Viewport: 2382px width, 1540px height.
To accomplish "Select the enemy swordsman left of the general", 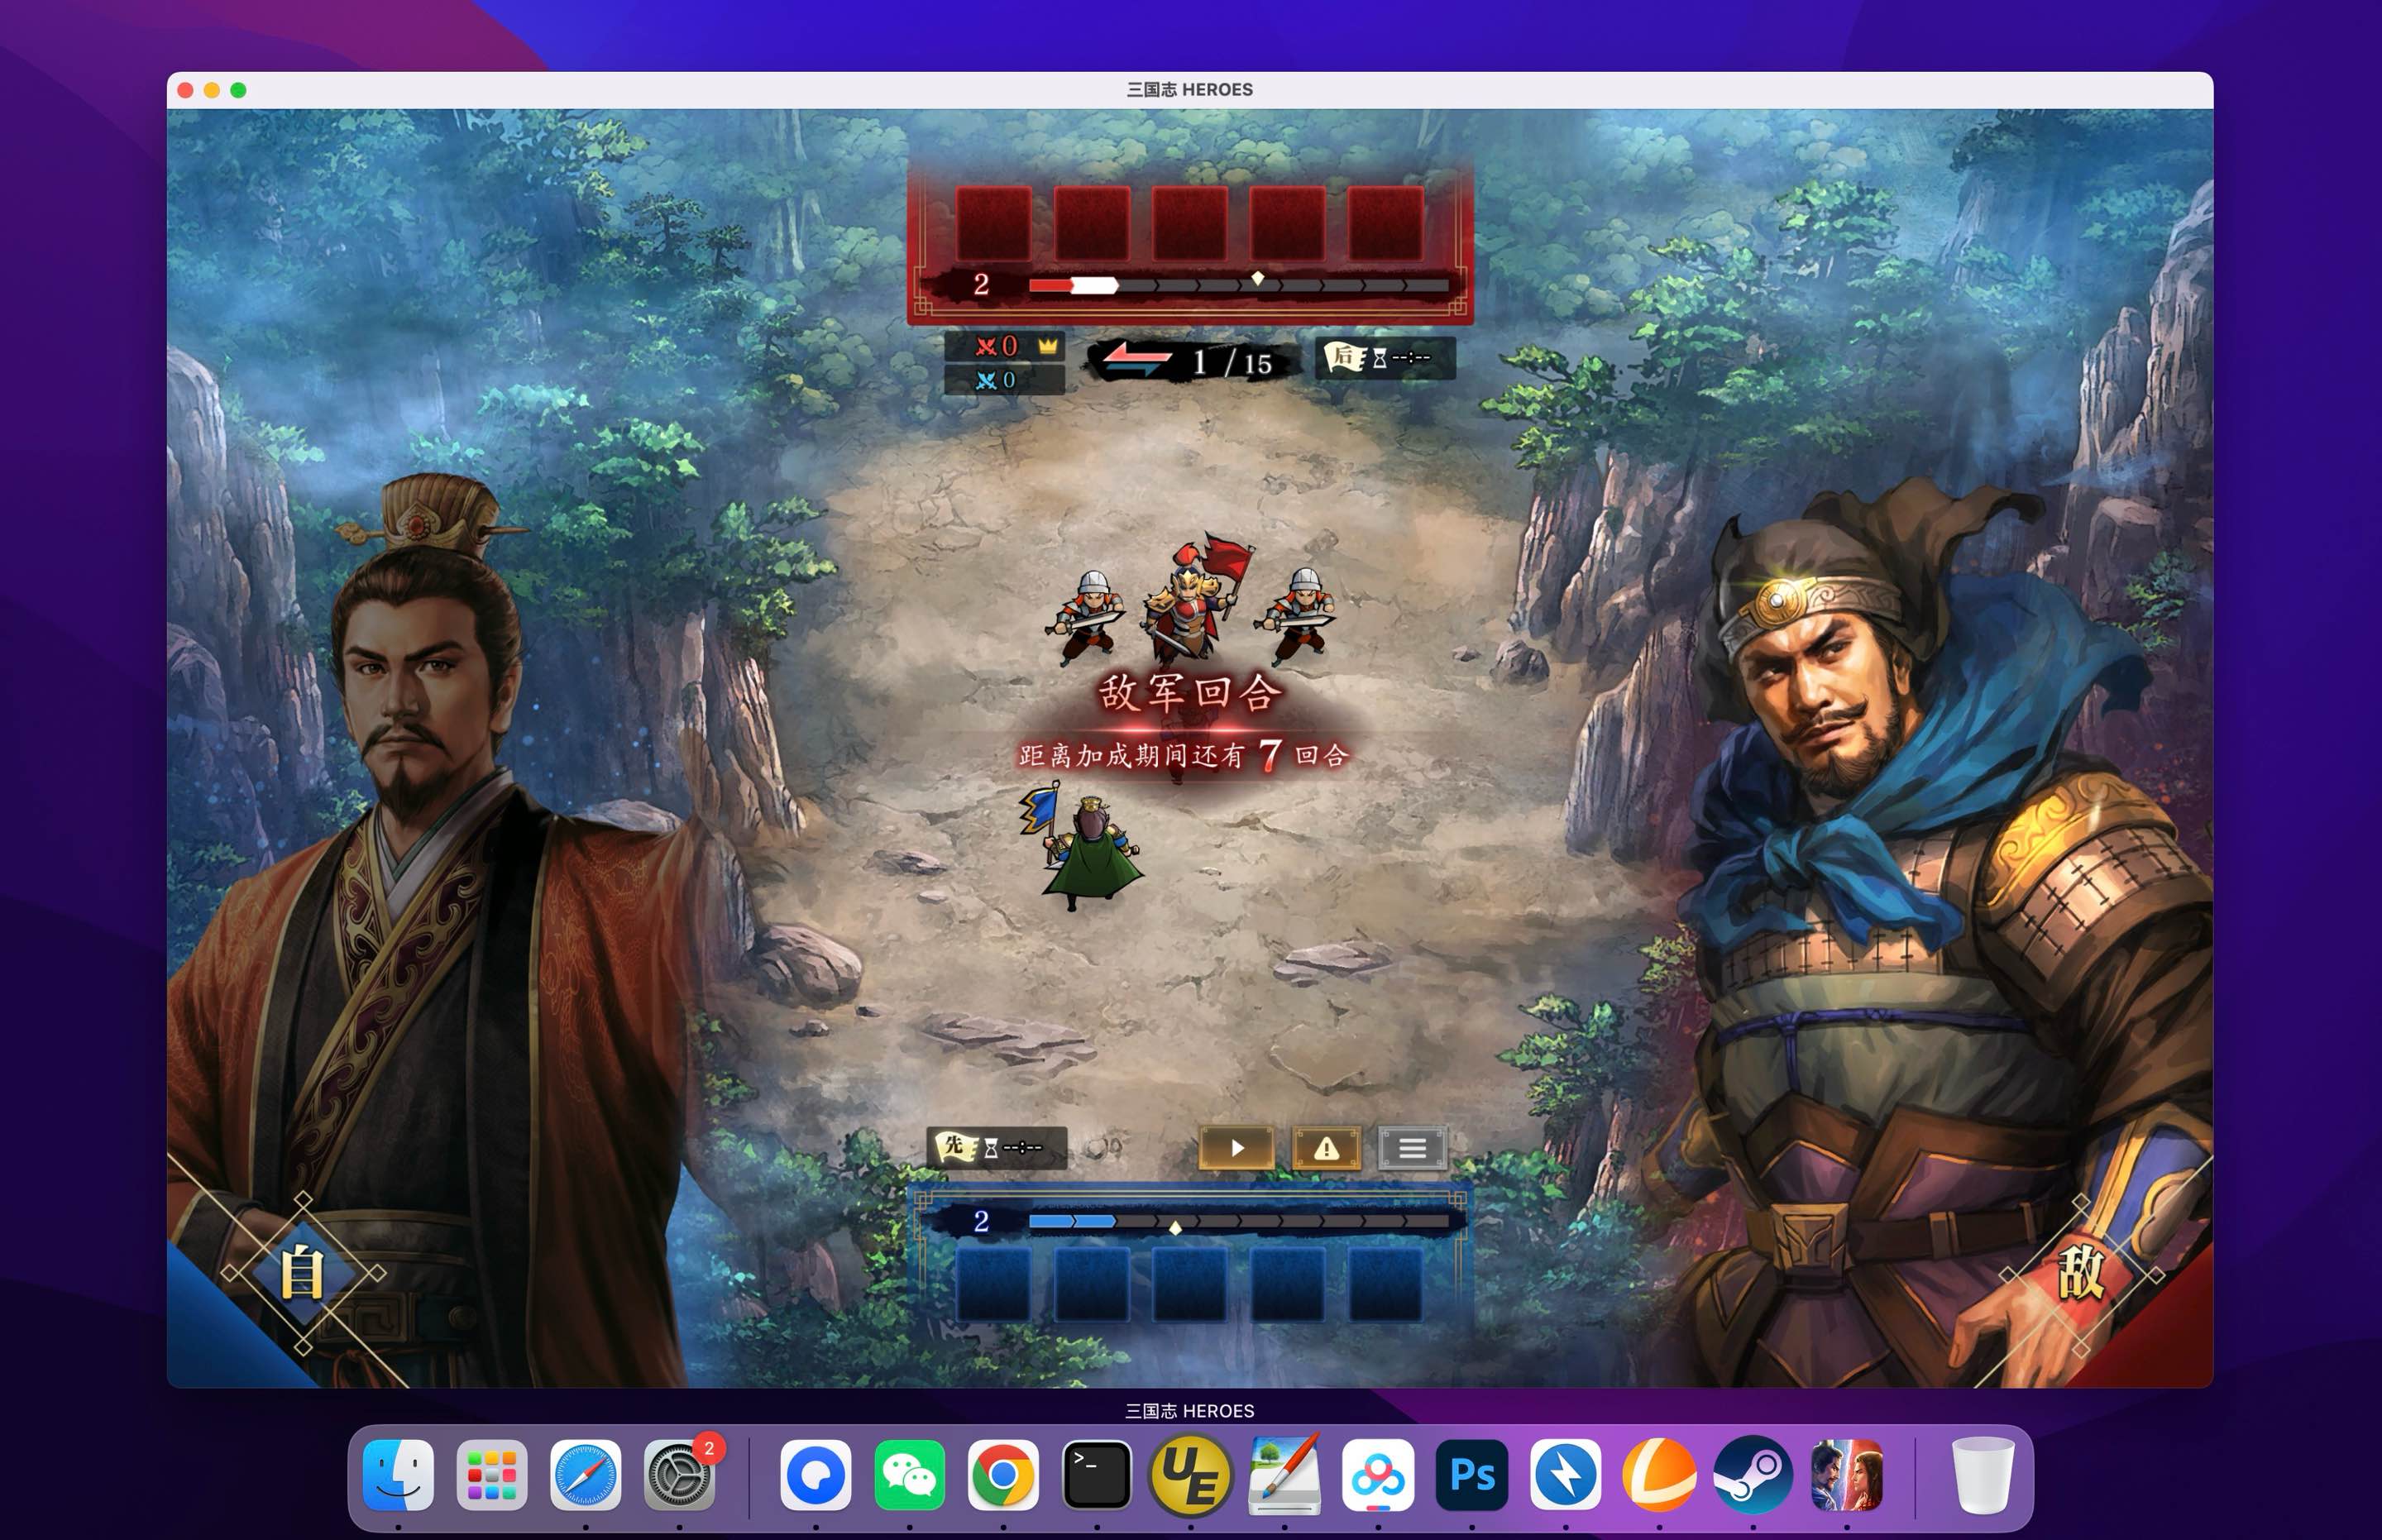I will click(1087, 618).
